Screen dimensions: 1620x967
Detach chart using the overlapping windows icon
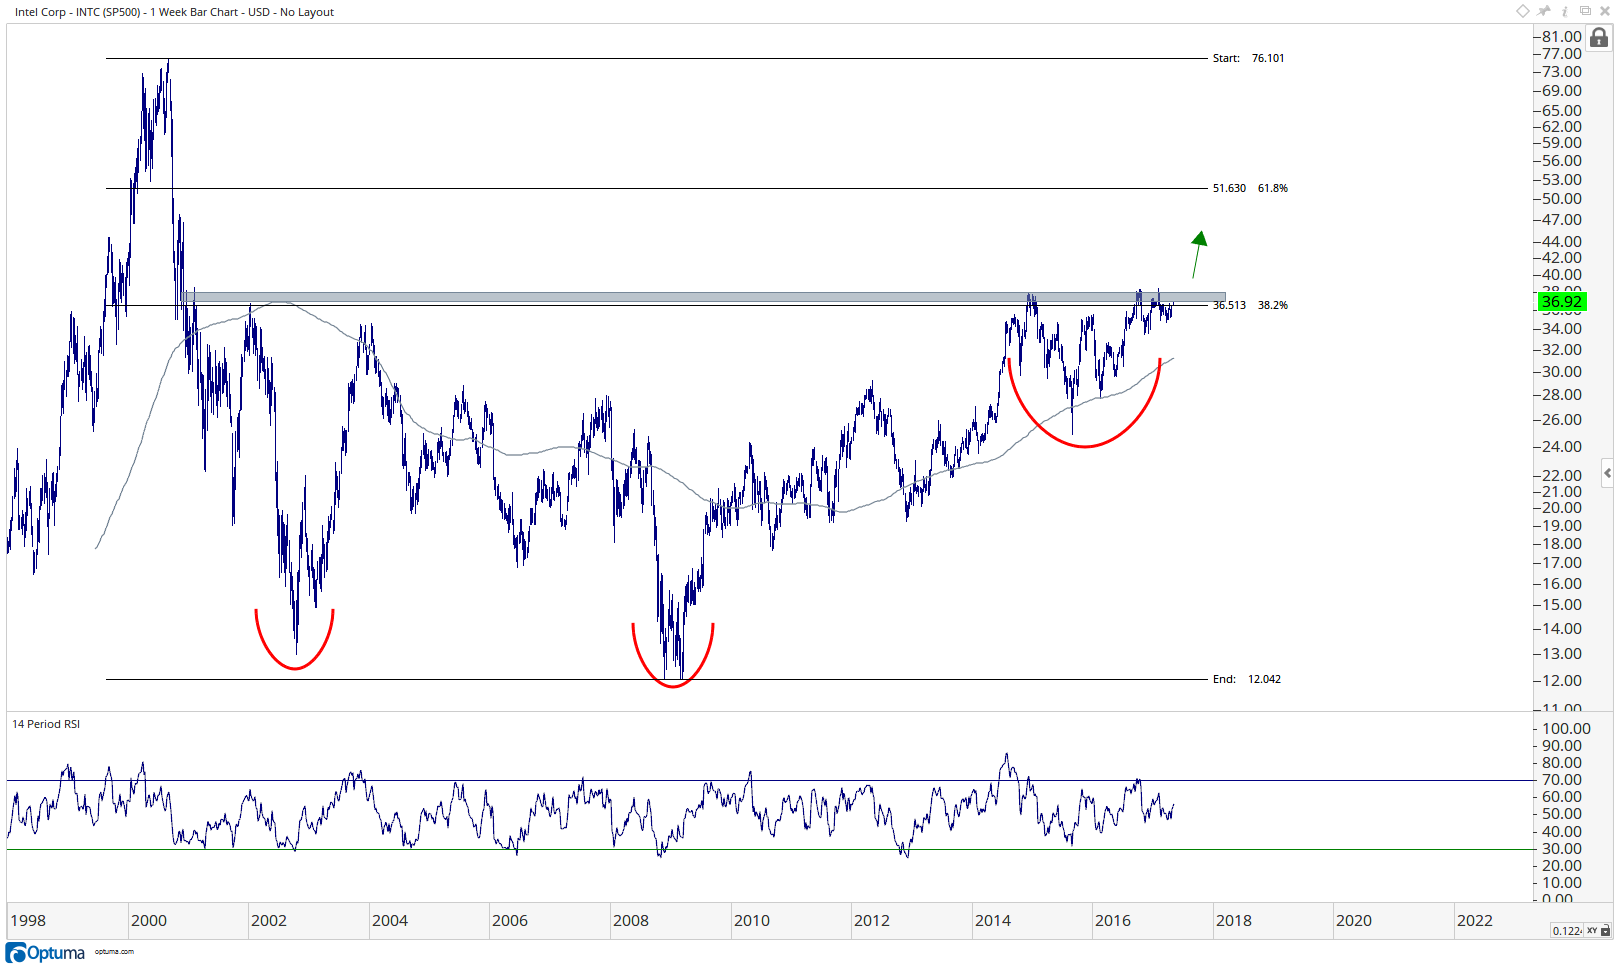click(x=1585, y=11)
